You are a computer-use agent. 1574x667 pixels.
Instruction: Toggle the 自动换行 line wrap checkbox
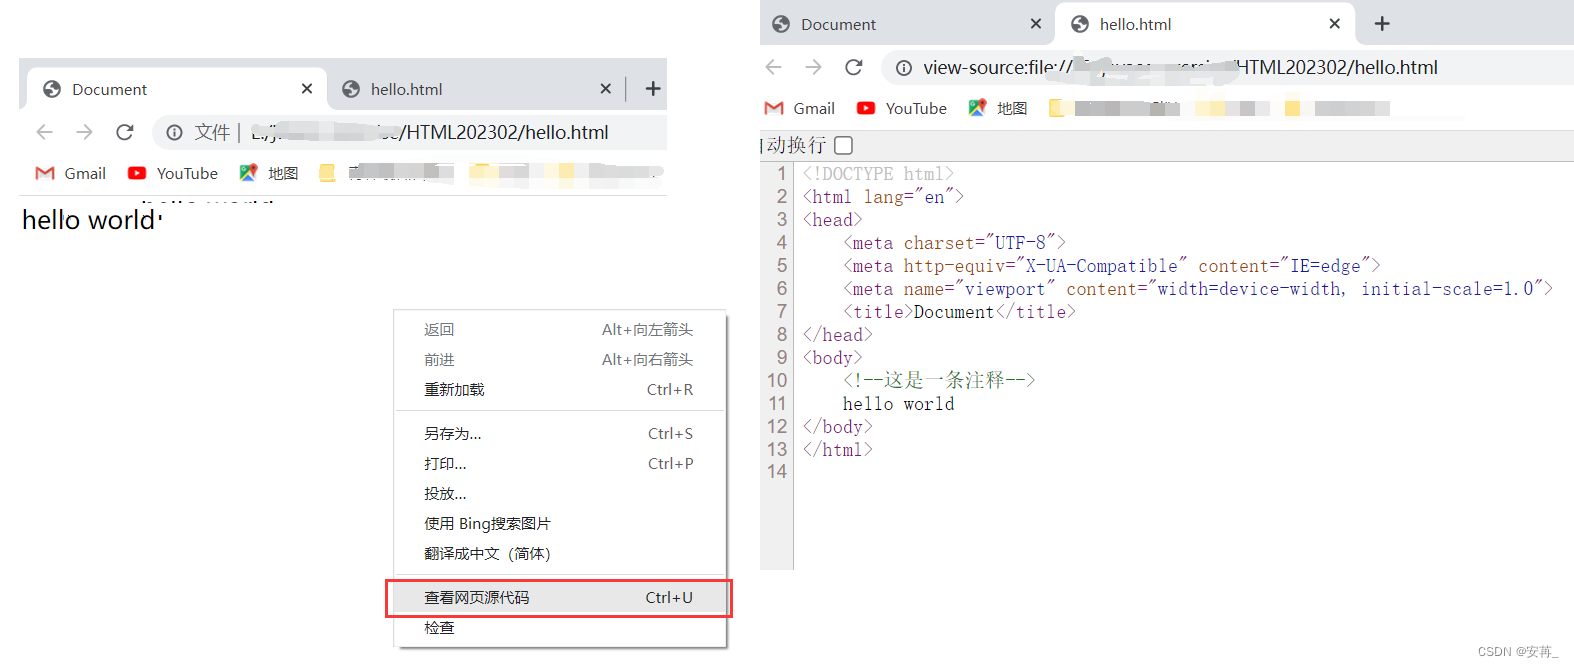844,145
